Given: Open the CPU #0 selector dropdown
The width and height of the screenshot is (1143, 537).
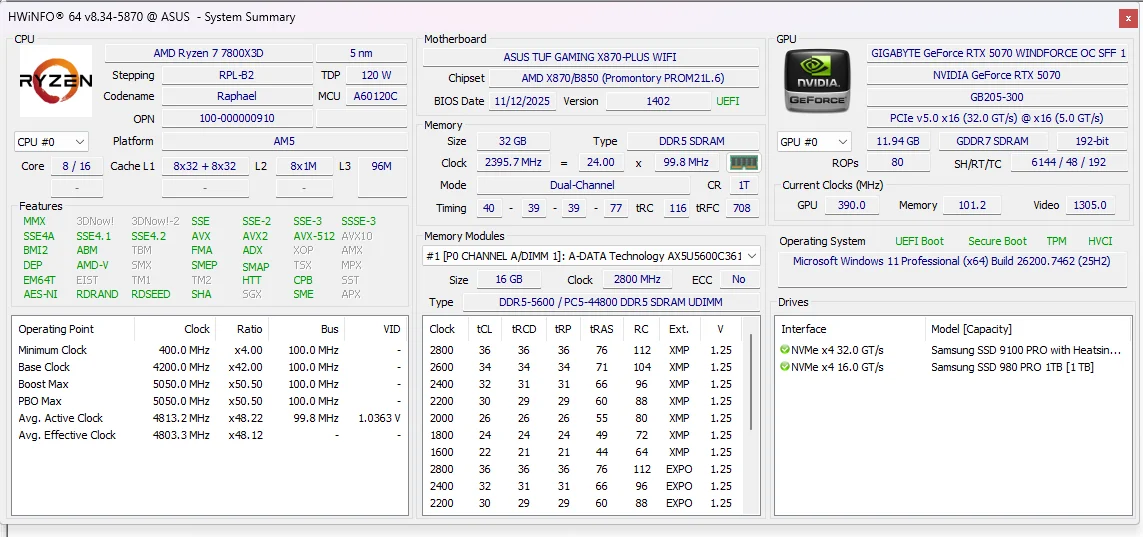Looking at the screenshot, I should pyautogui.click(x=51, y=141).
